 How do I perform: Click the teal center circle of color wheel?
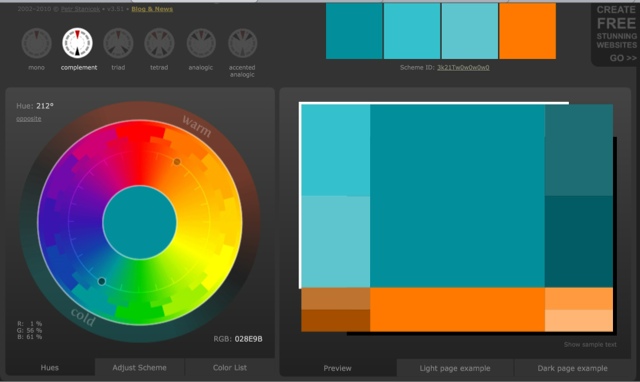pyautogui.click(x=140, y=222)
